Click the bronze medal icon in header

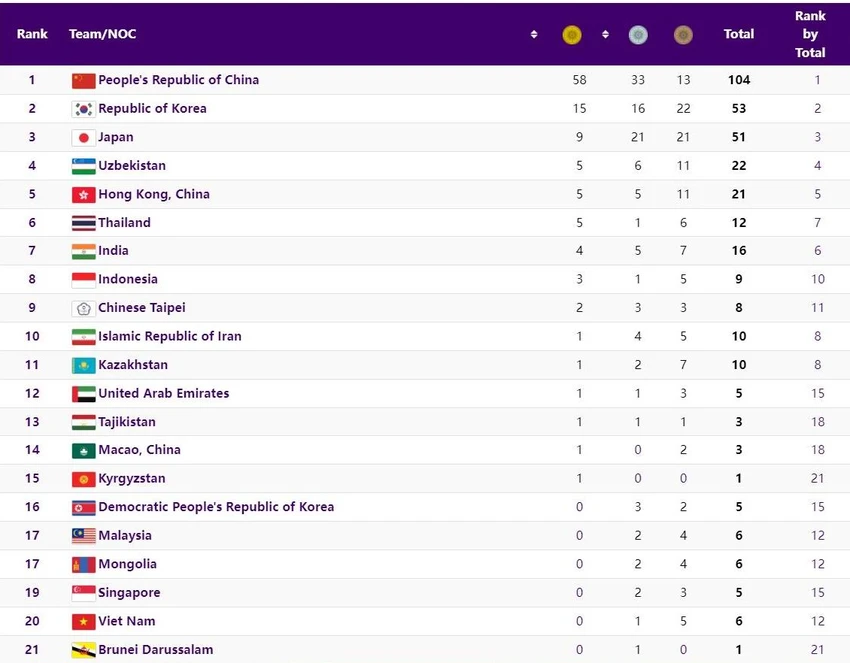tap(683, 35)
